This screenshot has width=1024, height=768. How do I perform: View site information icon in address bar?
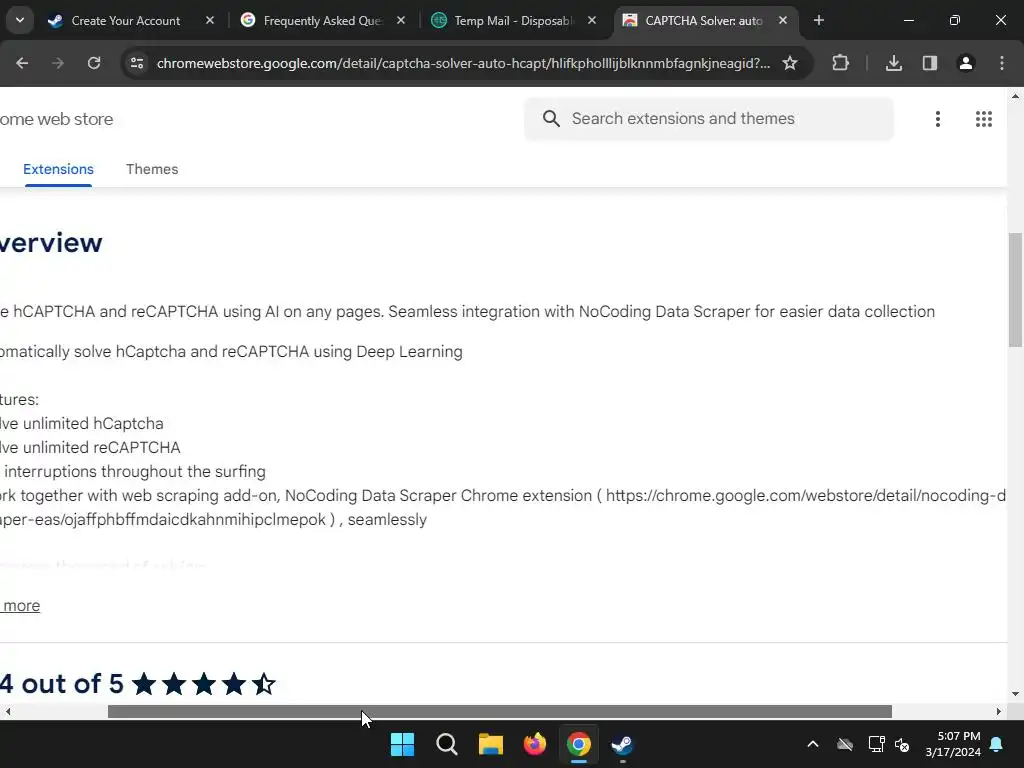pos(137,63)
